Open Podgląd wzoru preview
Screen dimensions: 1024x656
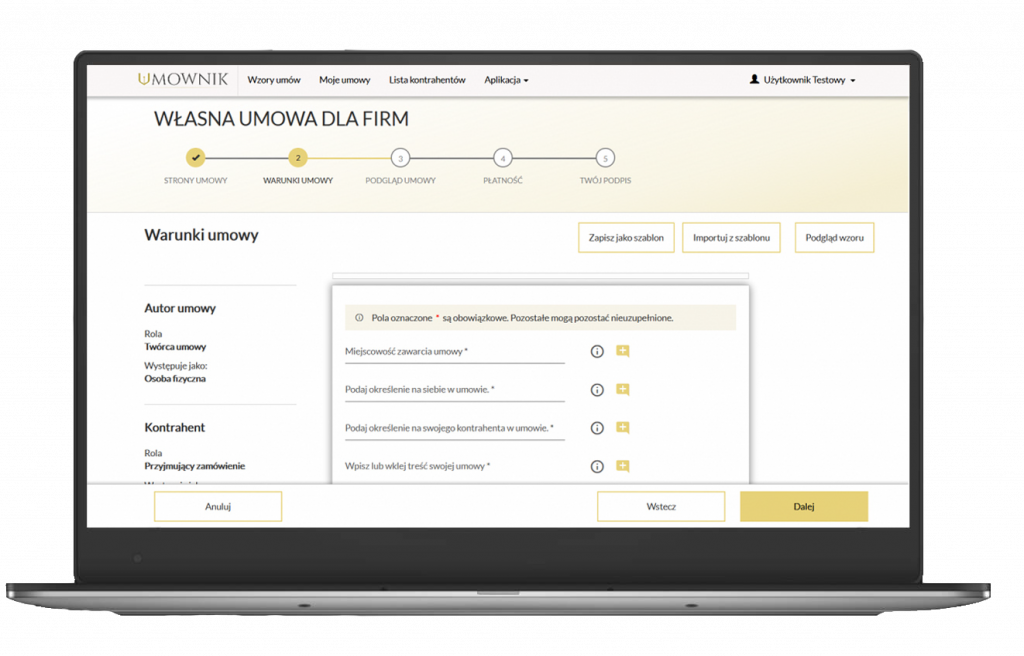[x=835, y=238]
